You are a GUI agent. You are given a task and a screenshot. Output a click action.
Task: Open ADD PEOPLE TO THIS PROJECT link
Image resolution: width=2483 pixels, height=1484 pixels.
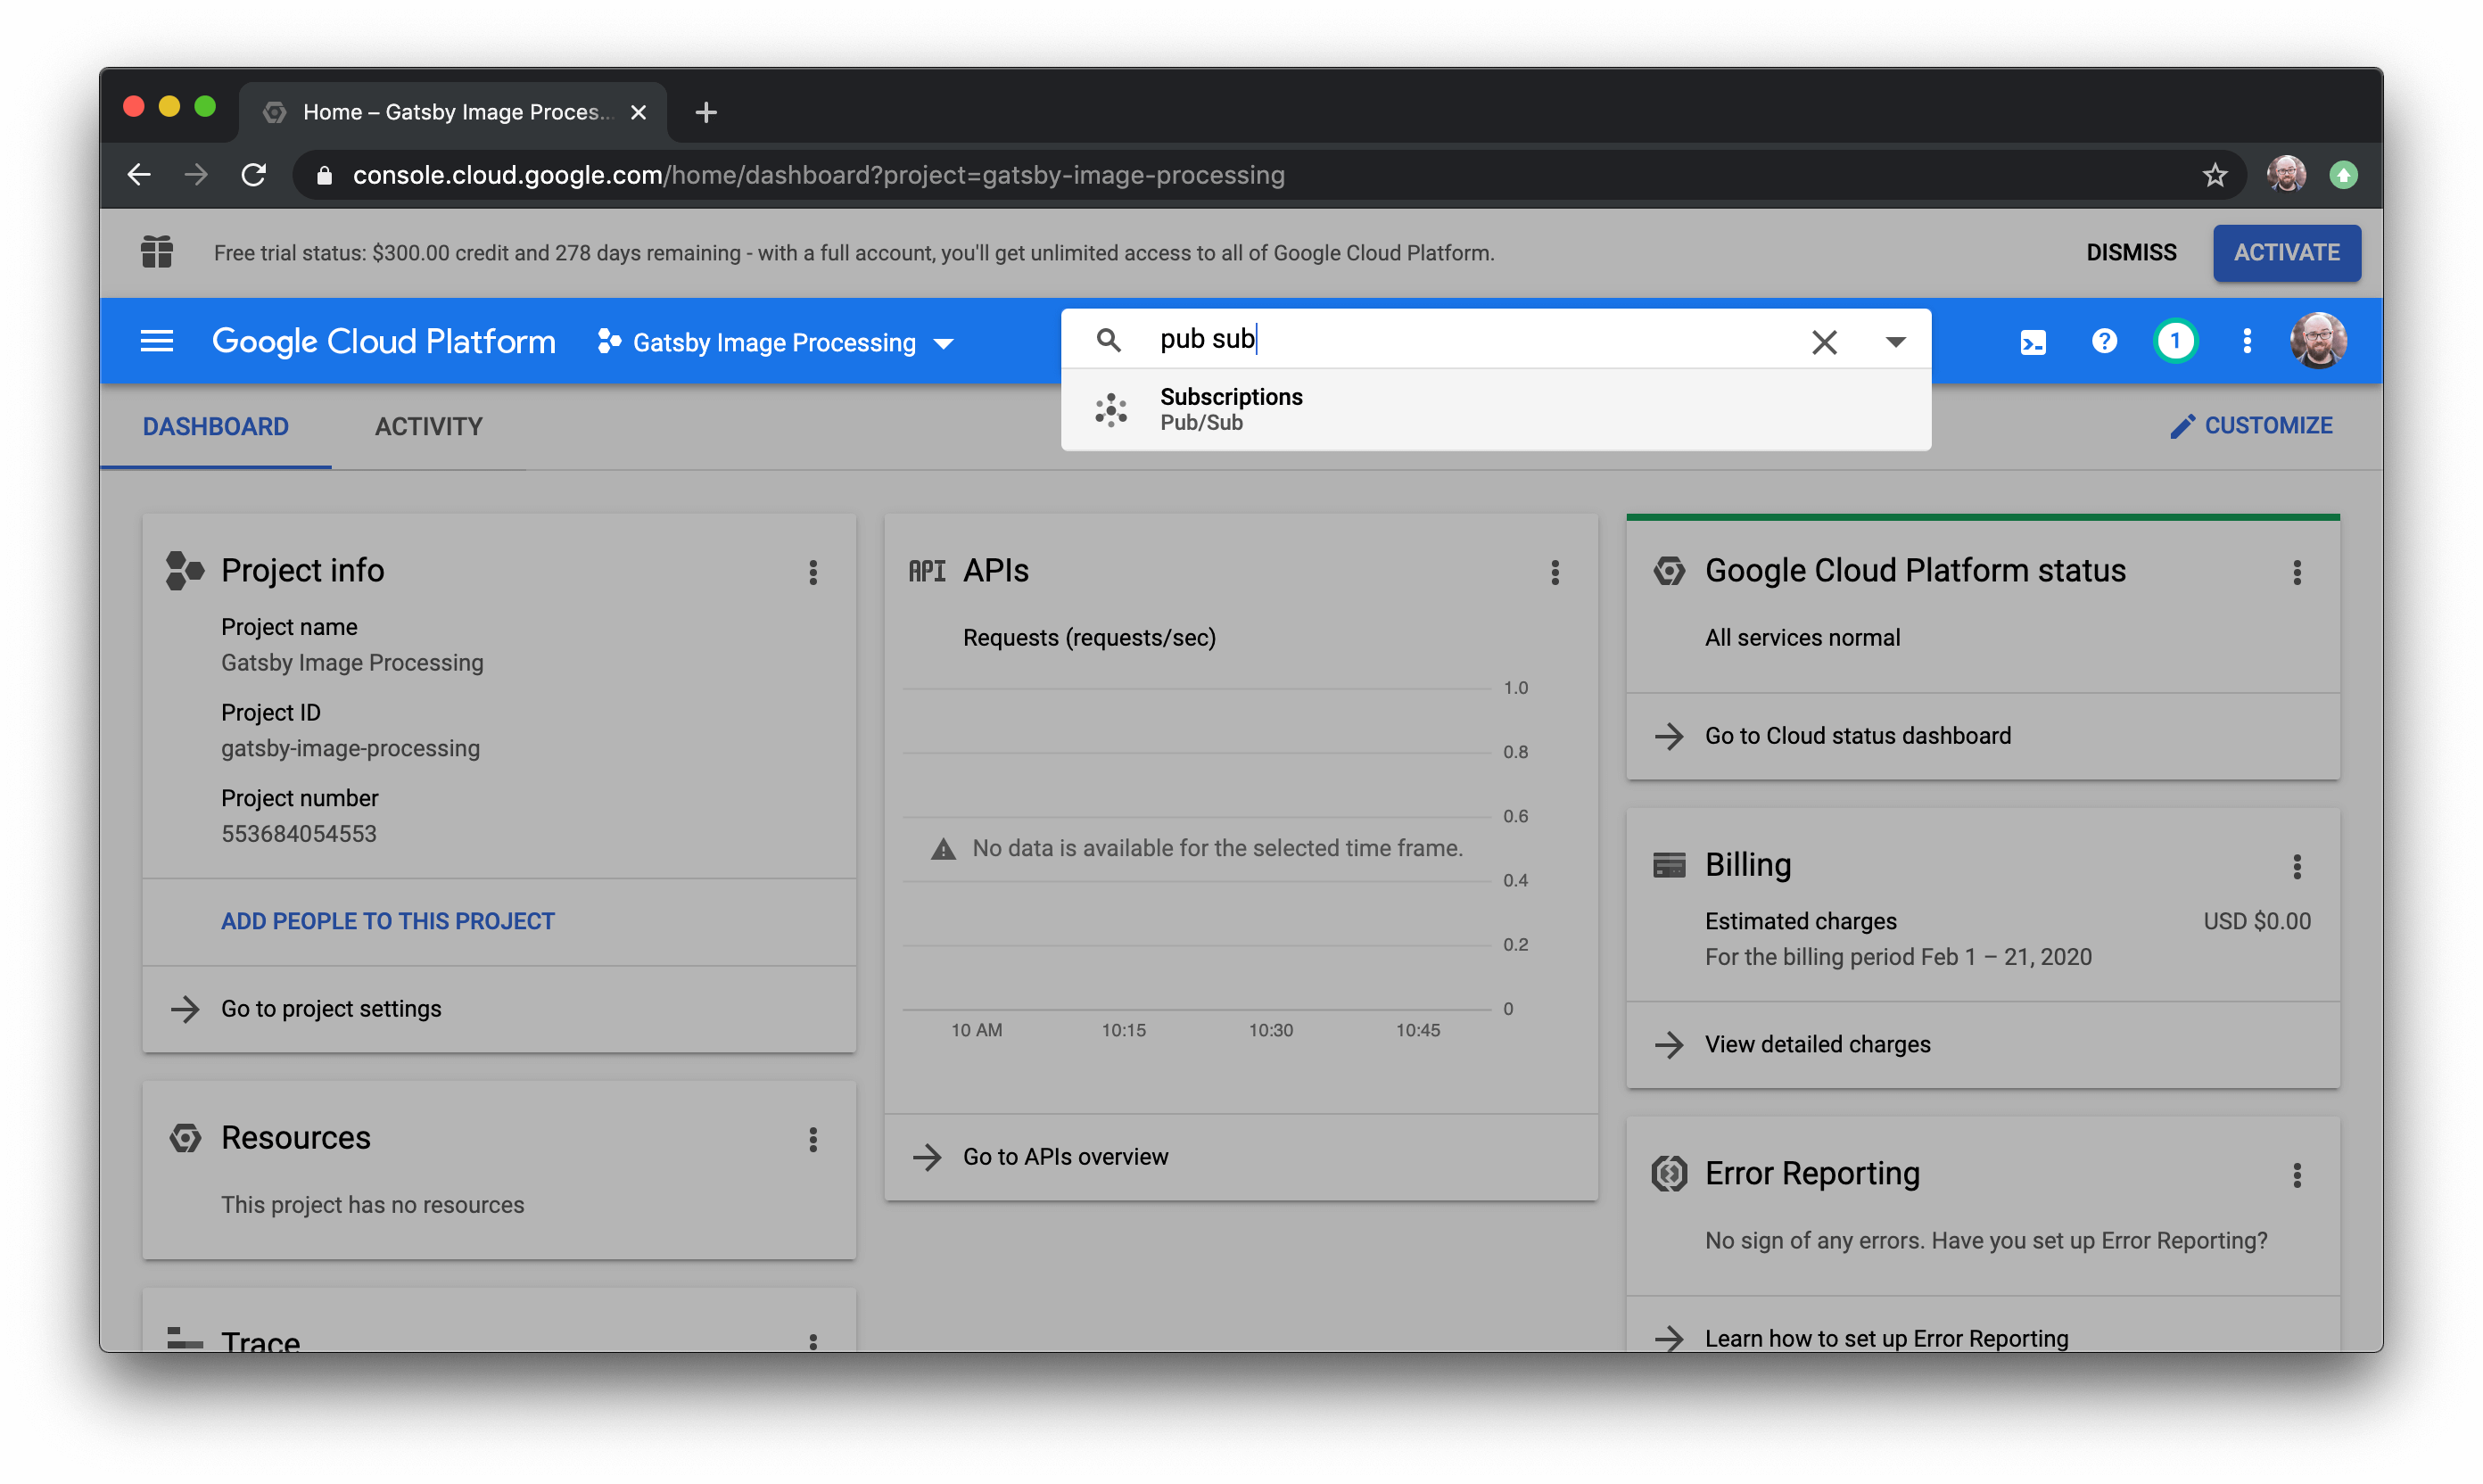click(x=388, y=921)
